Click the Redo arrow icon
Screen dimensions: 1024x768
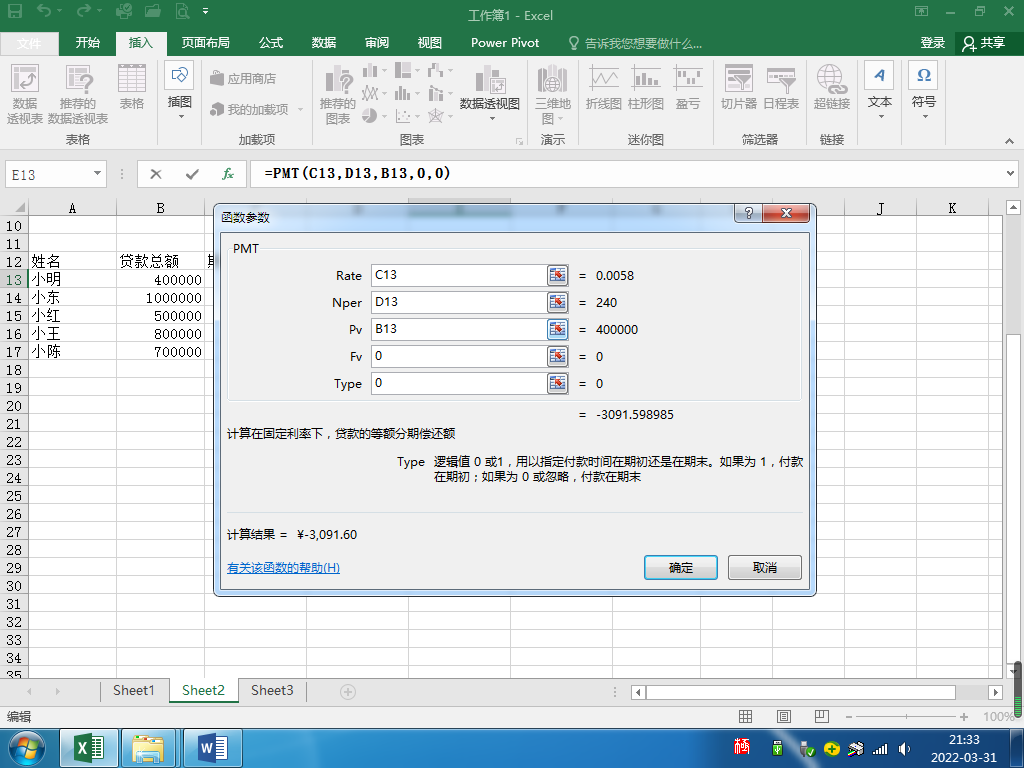coord(84,10)
